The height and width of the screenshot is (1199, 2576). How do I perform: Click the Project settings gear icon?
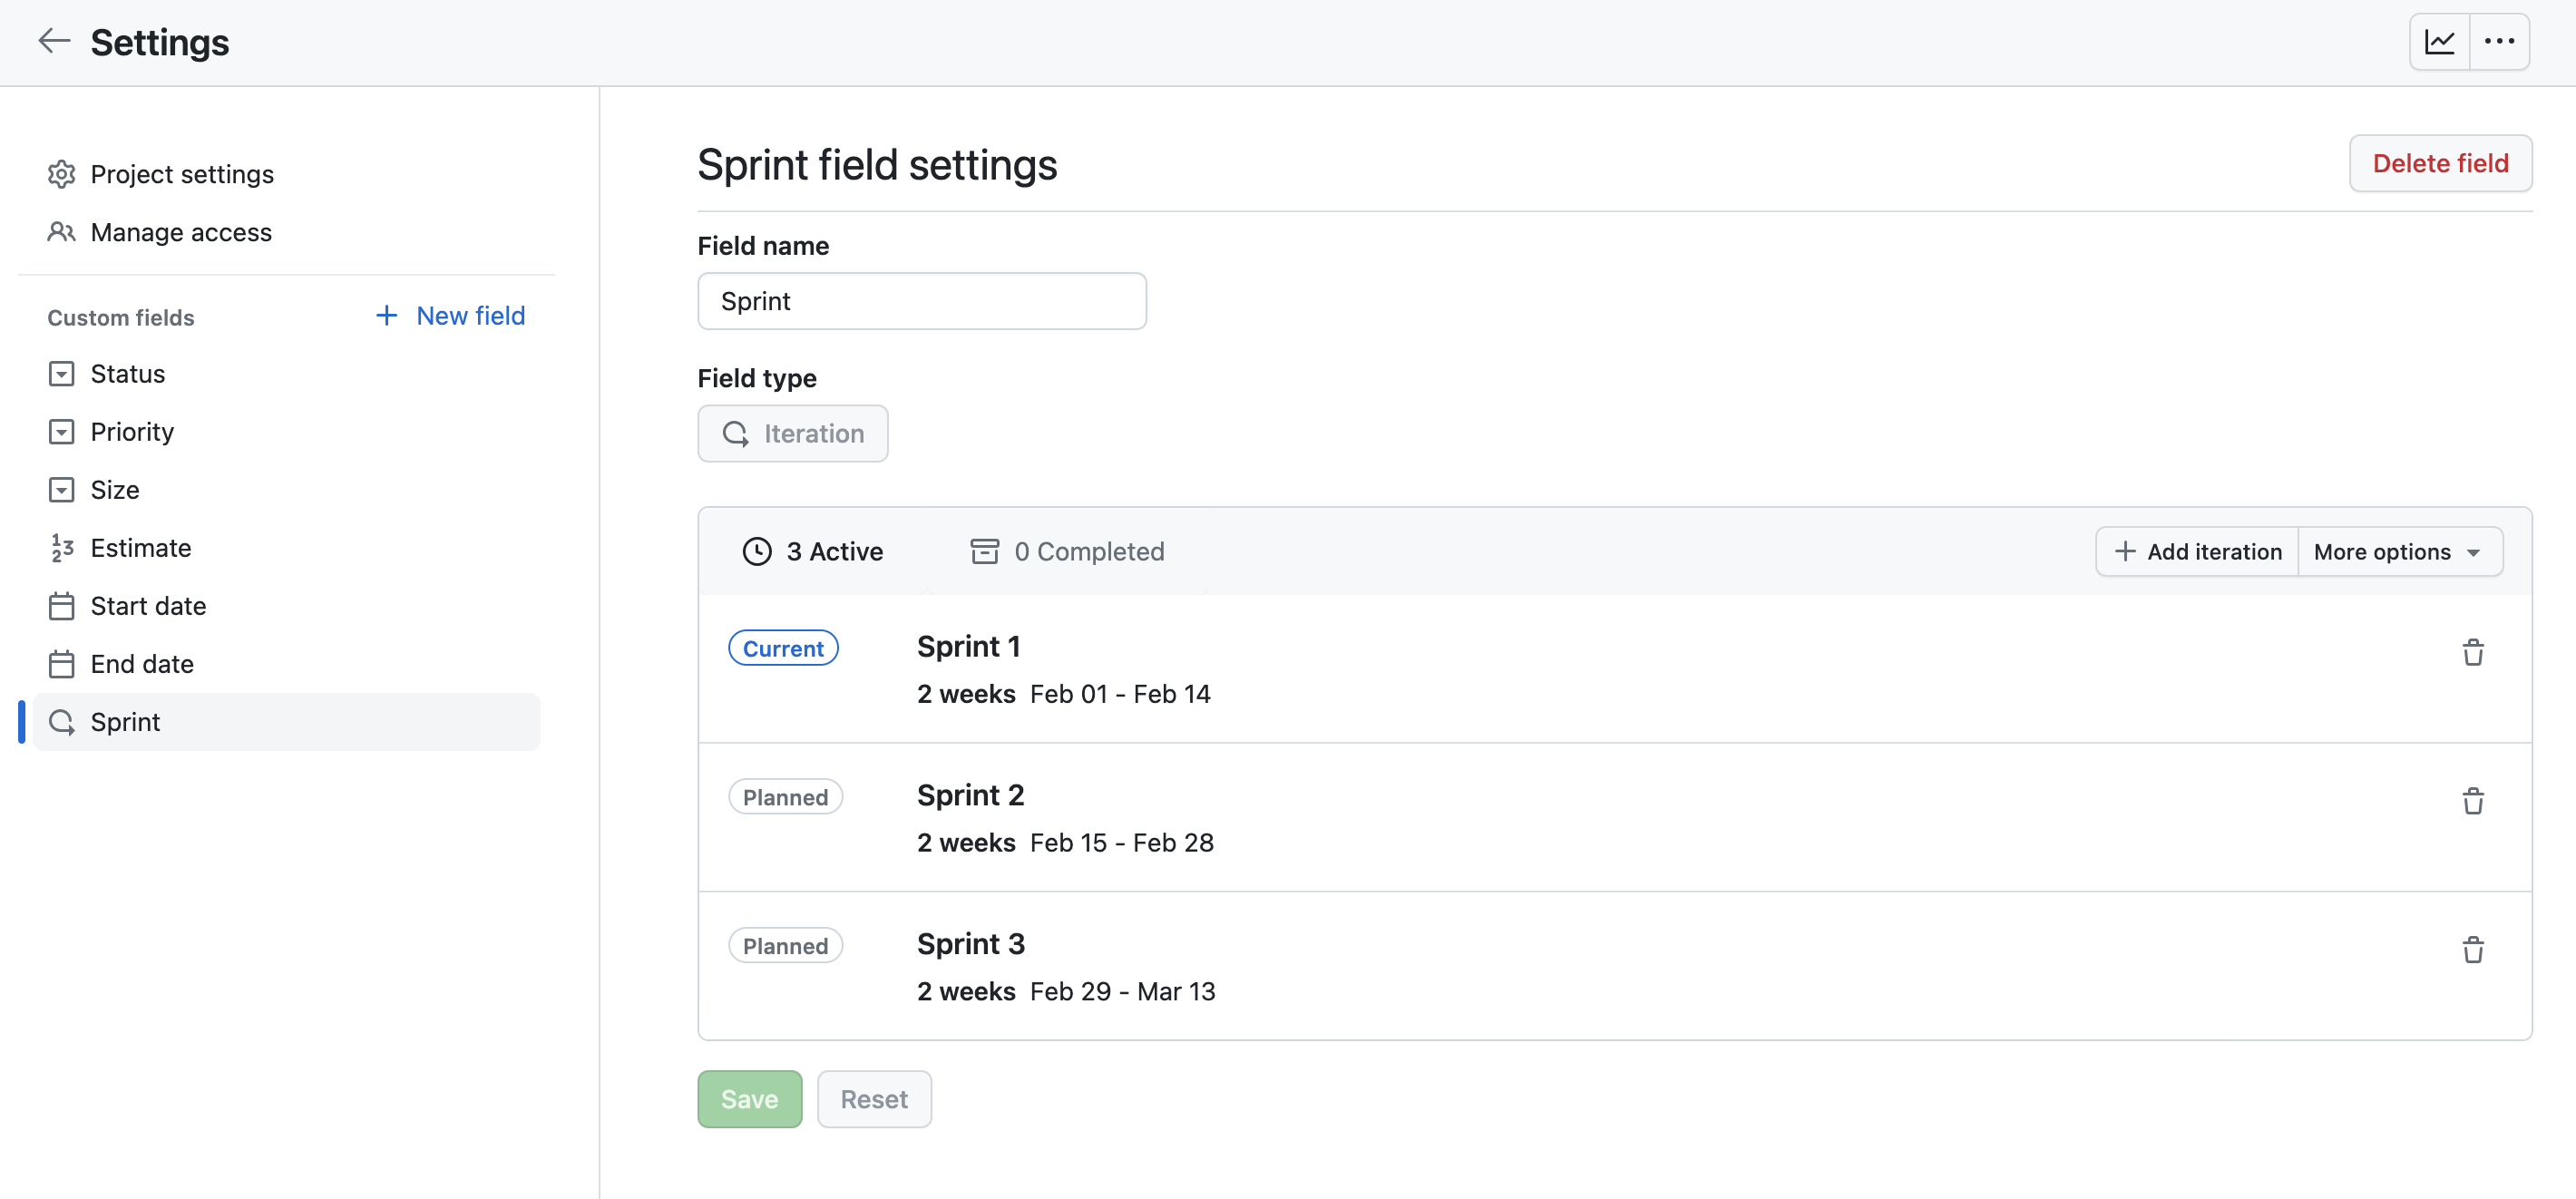(x=61, y=173)
